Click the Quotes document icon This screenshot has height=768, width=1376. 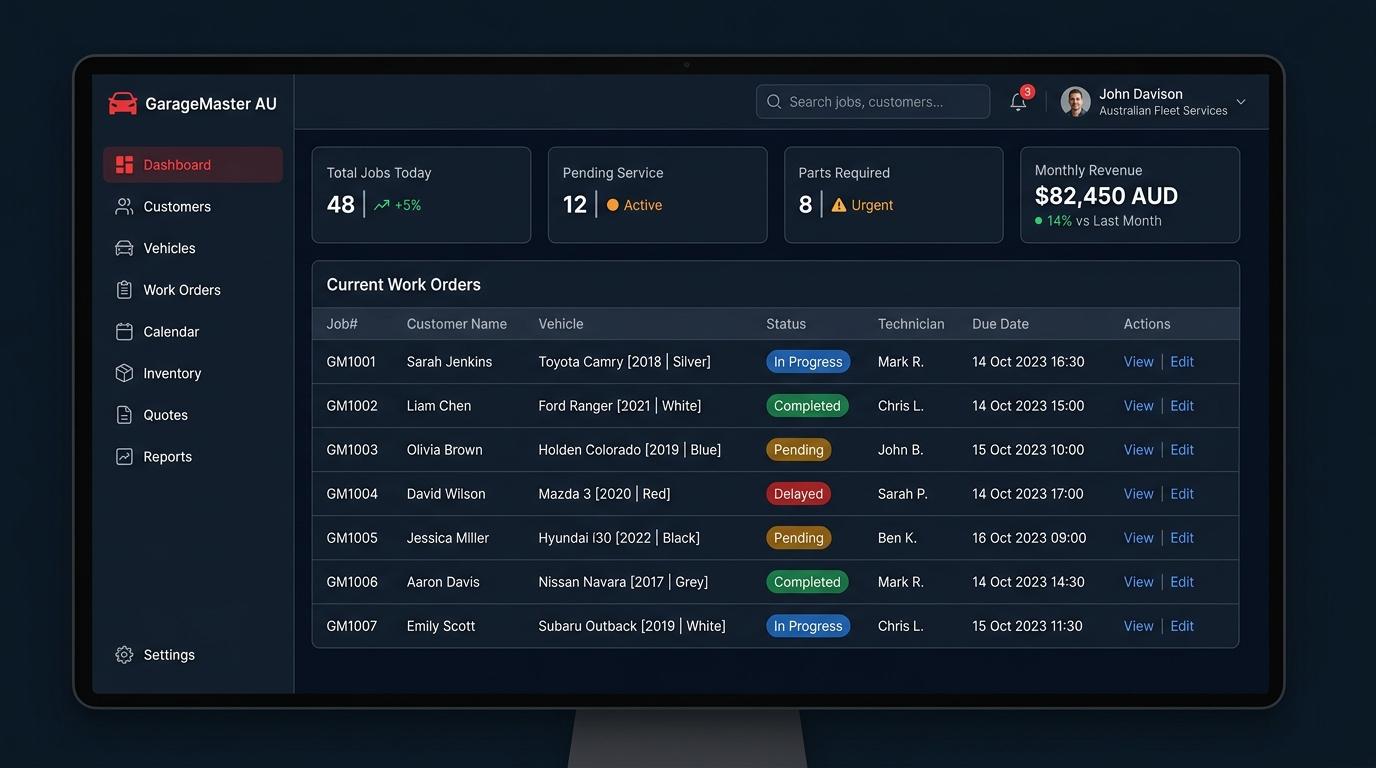pyautogui.click(x=124, y=415)
